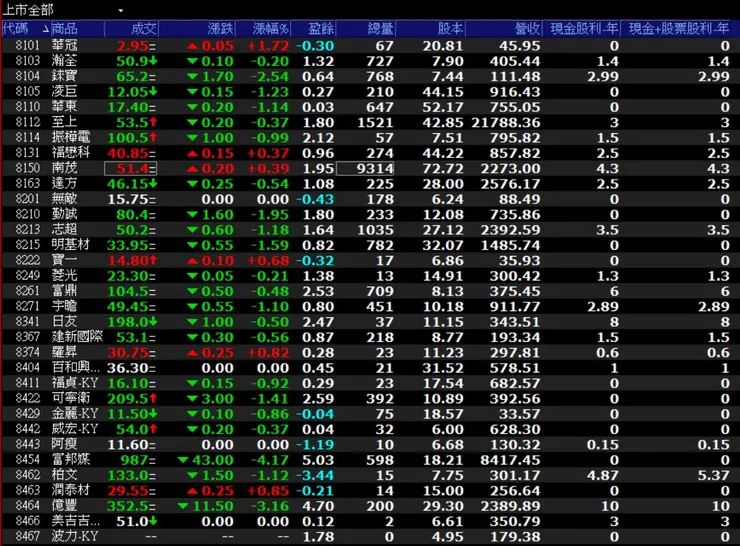Select the 波力-KY stock name
Viewport: 740px width, 546px height.
[x=75, y=537]
